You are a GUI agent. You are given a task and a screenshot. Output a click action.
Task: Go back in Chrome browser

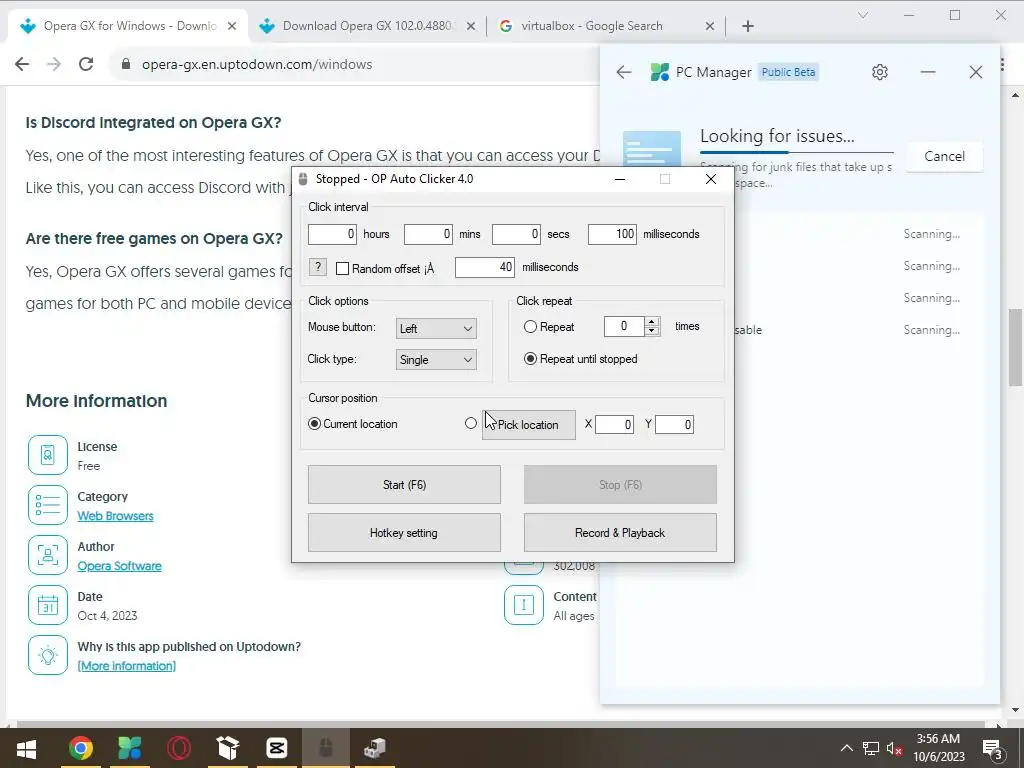(x=22, y=64)
